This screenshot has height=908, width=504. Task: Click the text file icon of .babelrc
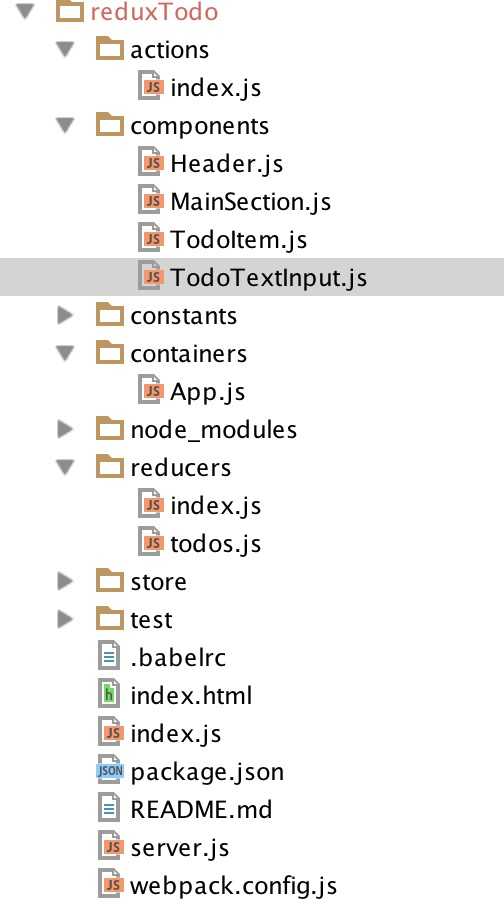point(109,657)
